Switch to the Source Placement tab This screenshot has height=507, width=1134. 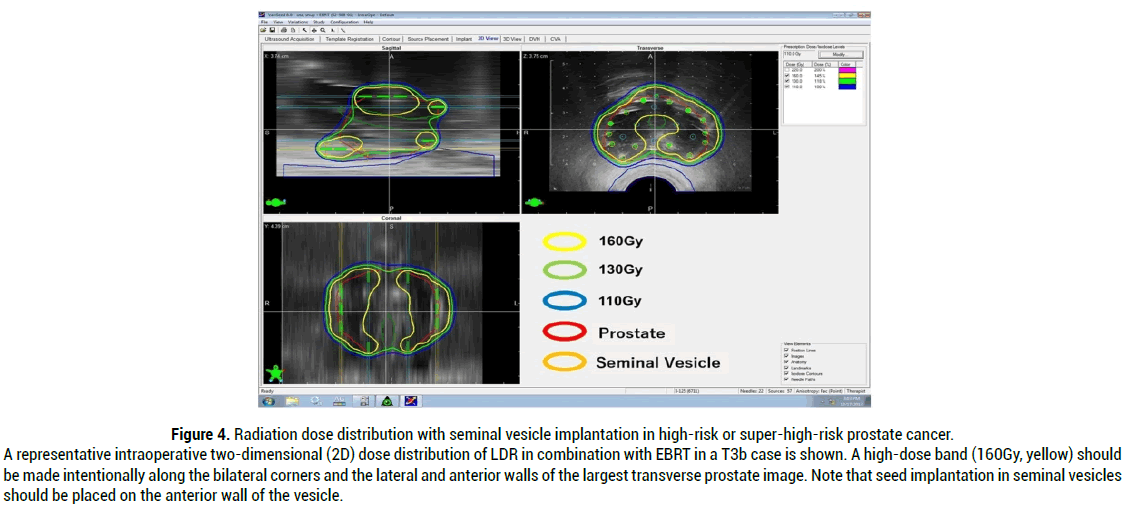coord(428,39)
